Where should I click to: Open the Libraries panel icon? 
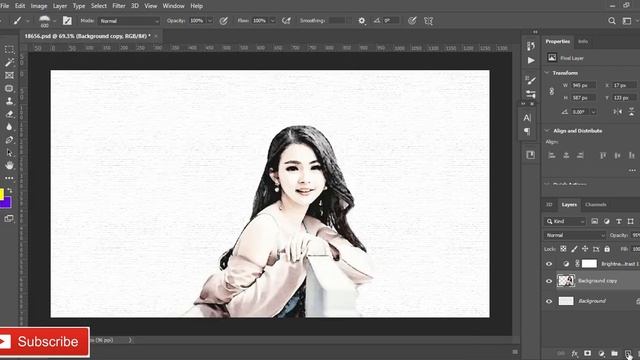coord(530,155)
